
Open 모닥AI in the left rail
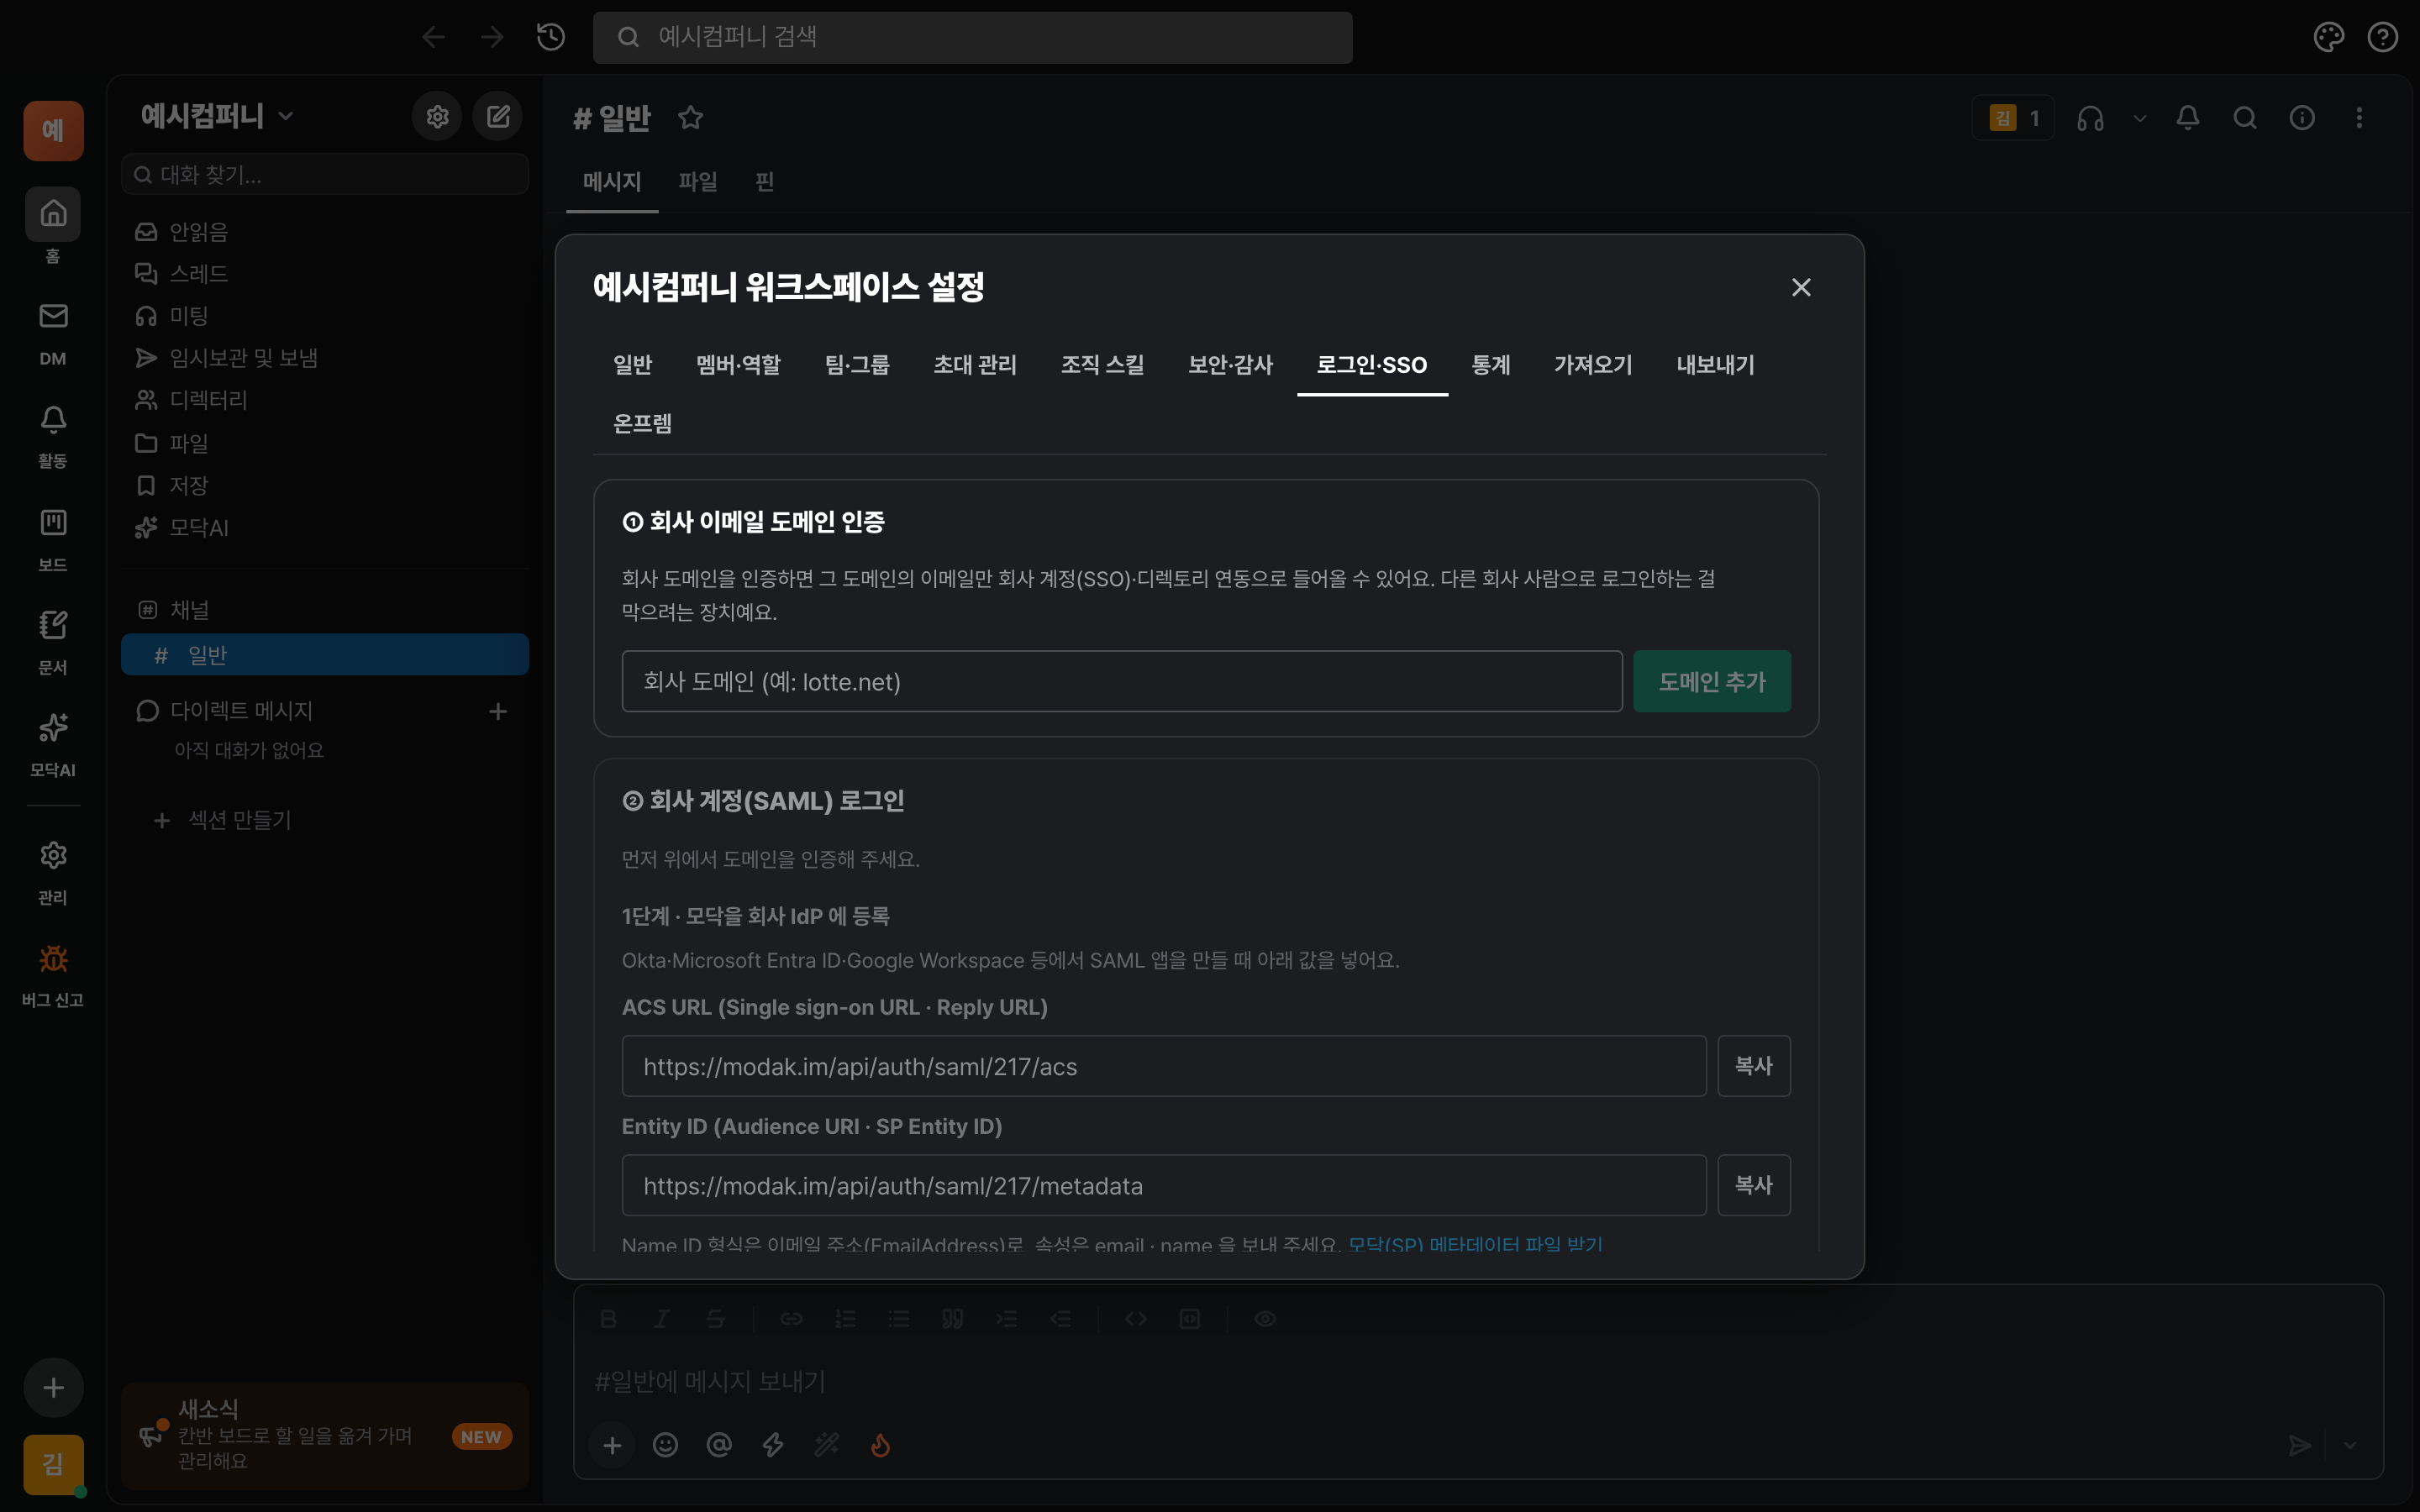coord(53,746)
